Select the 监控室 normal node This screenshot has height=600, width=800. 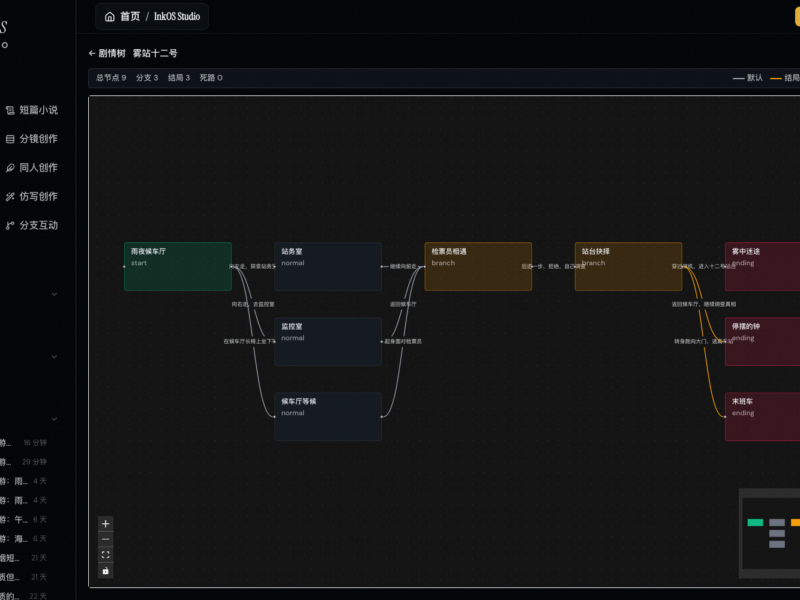coord(328,341)
